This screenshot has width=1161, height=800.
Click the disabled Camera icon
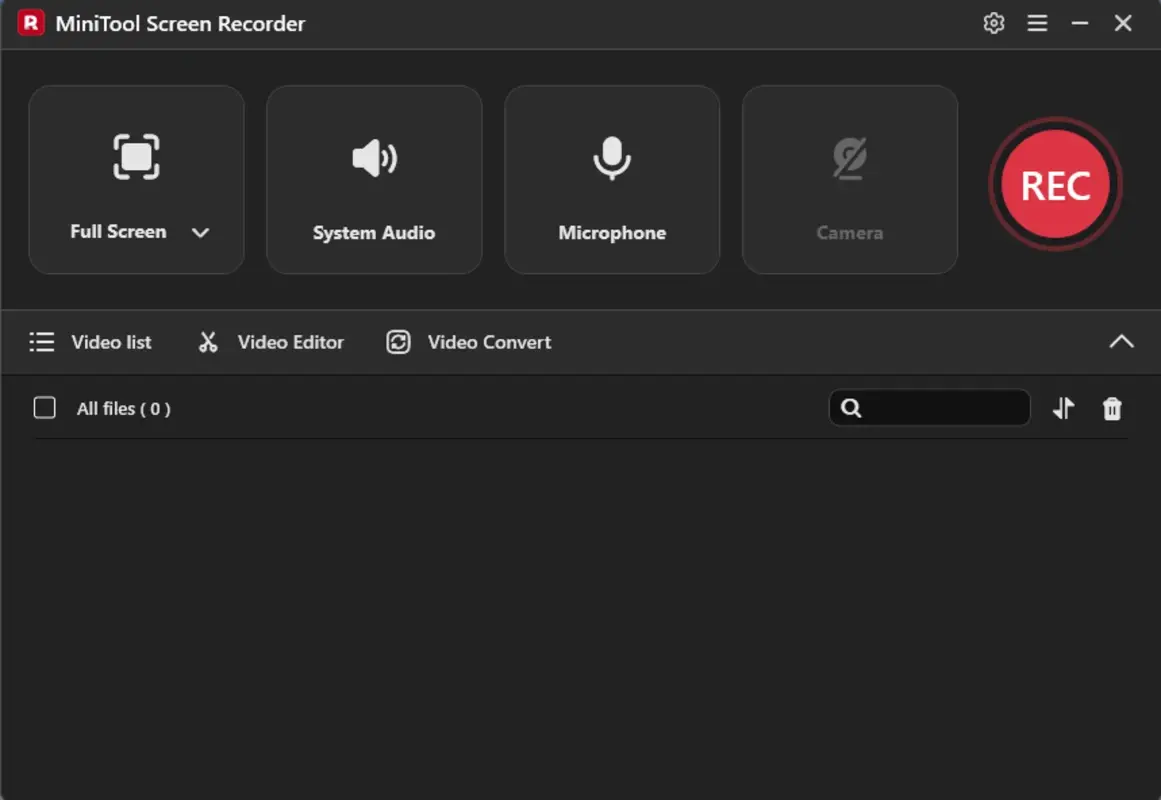pos(849,157)
